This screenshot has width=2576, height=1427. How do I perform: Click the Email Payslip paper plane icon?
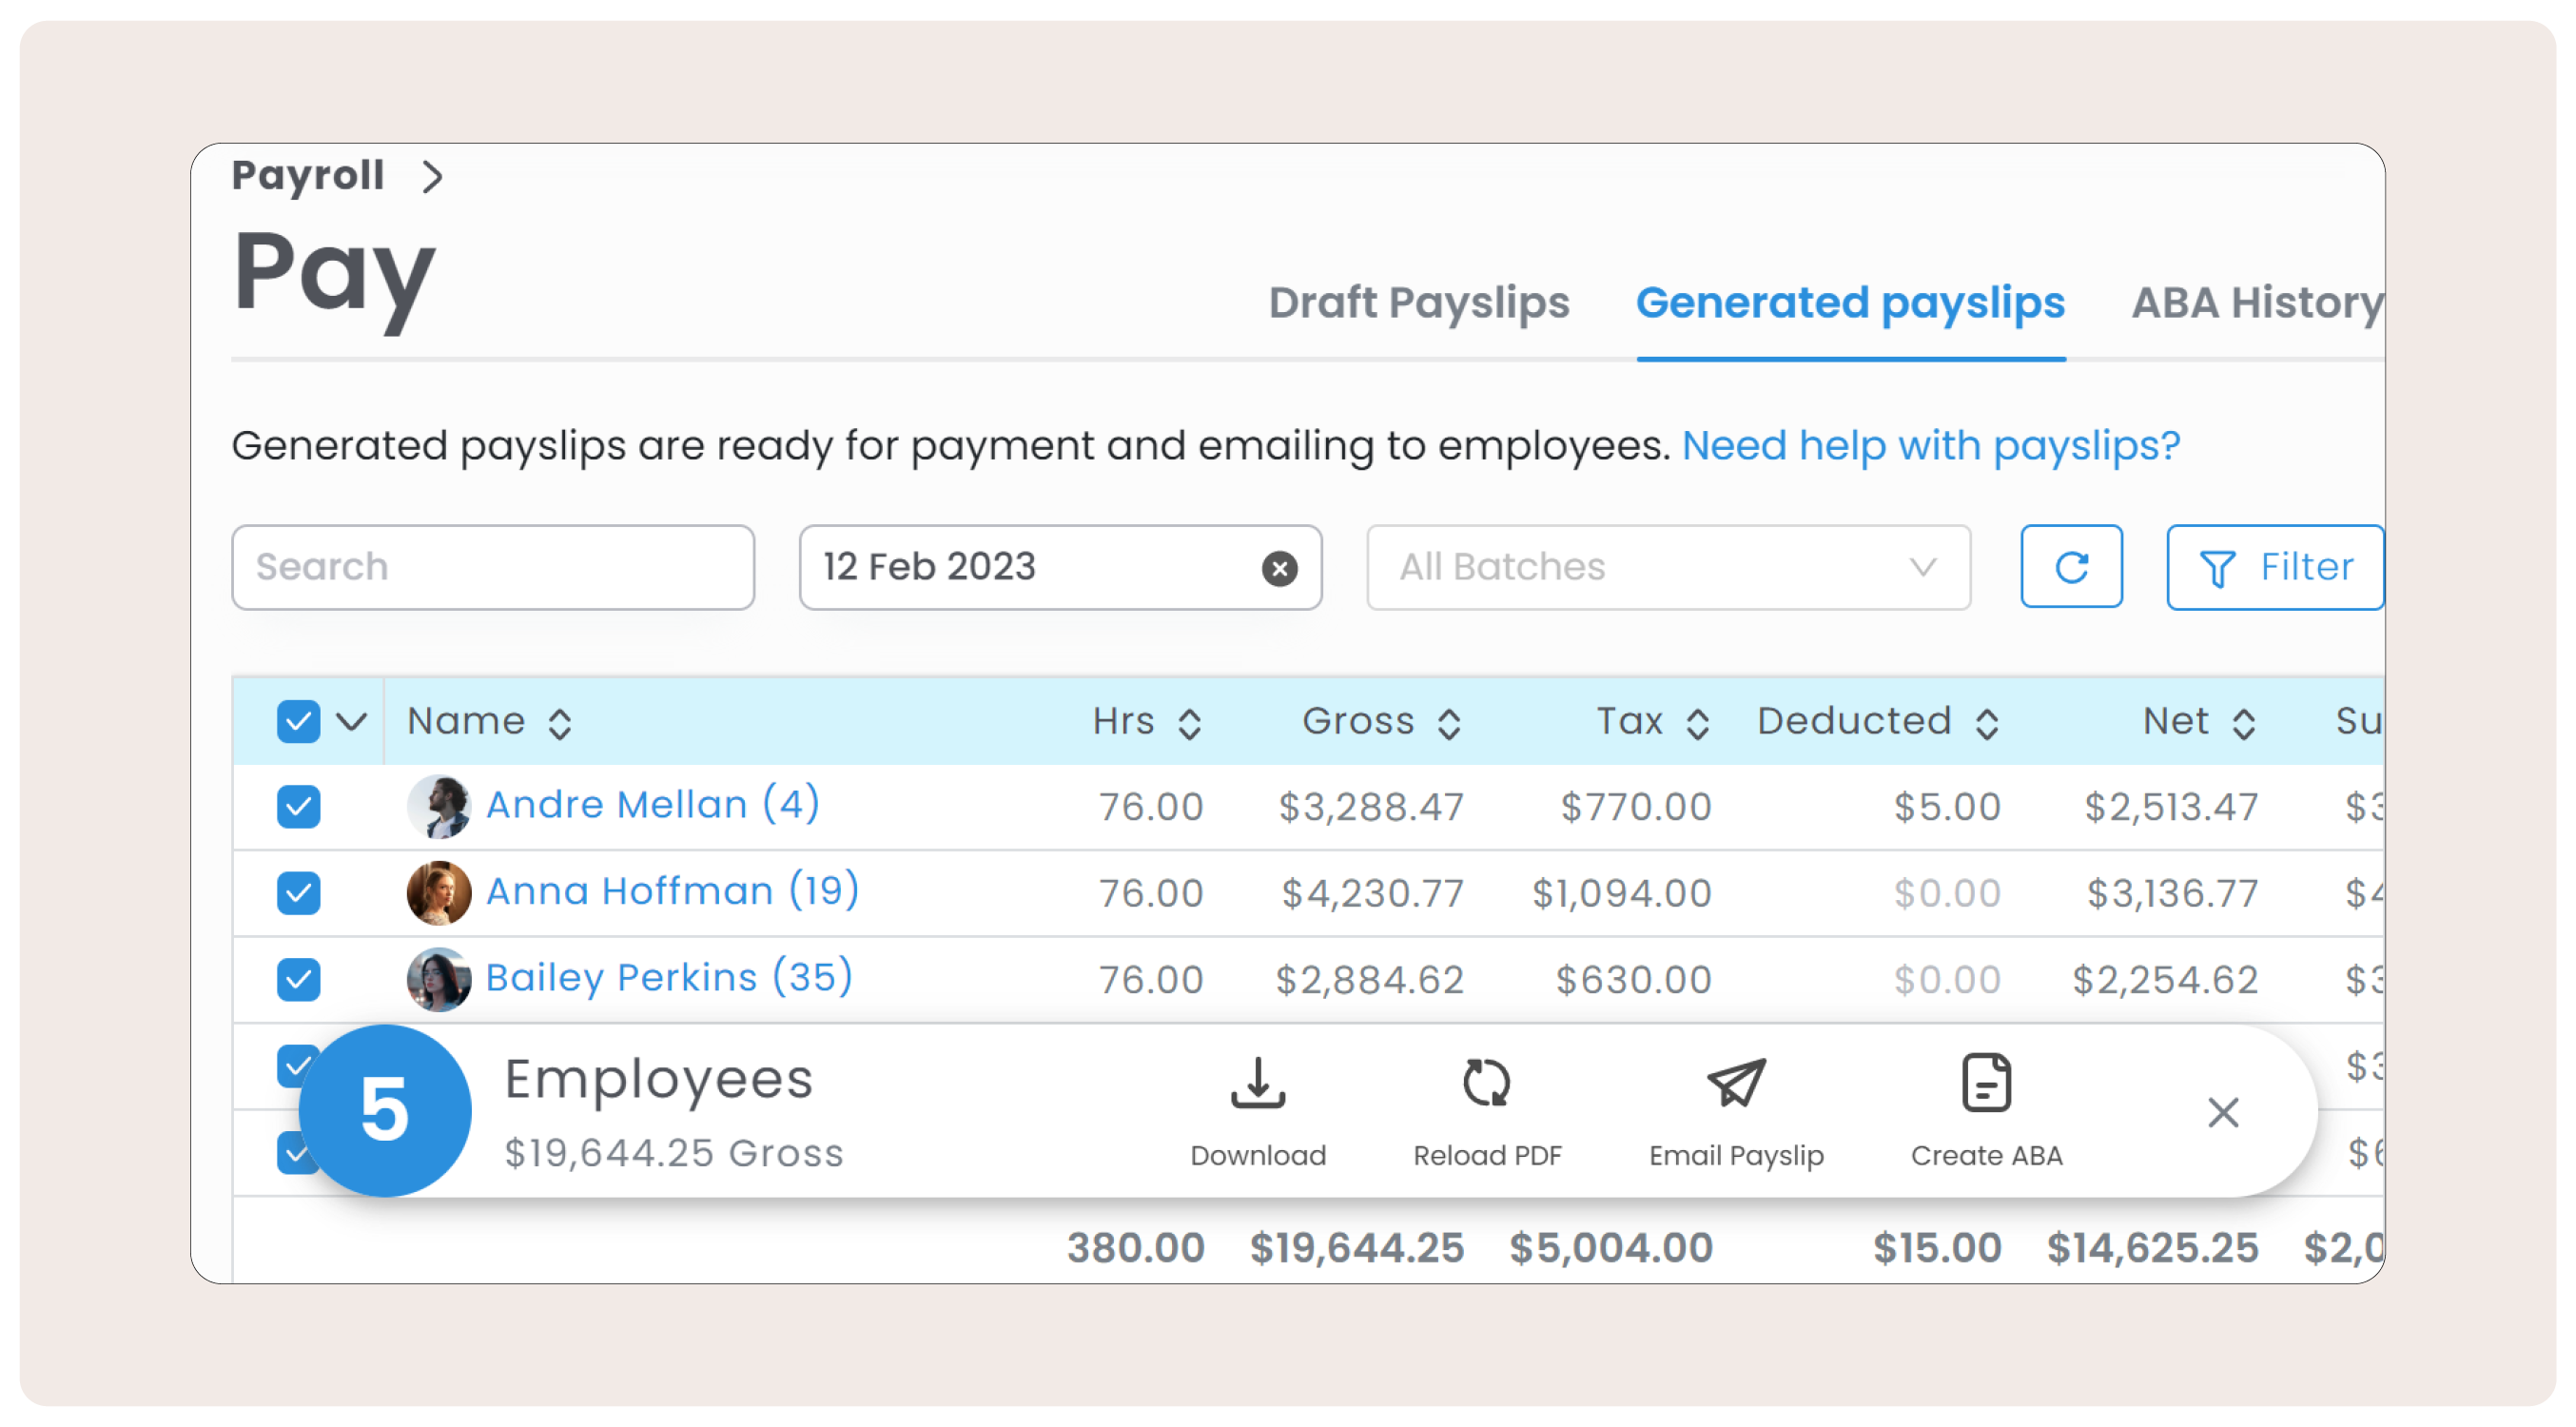click(x=1735, y=1084)
